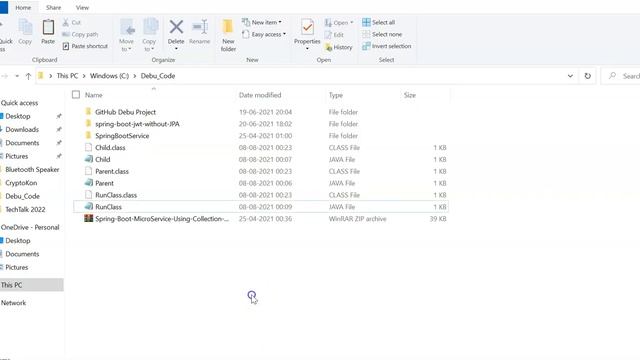Image resolution: width=640 pixels, height=360 pixels.
Task: Click the Parent Java file icon
Action: [x=89, y=183]
